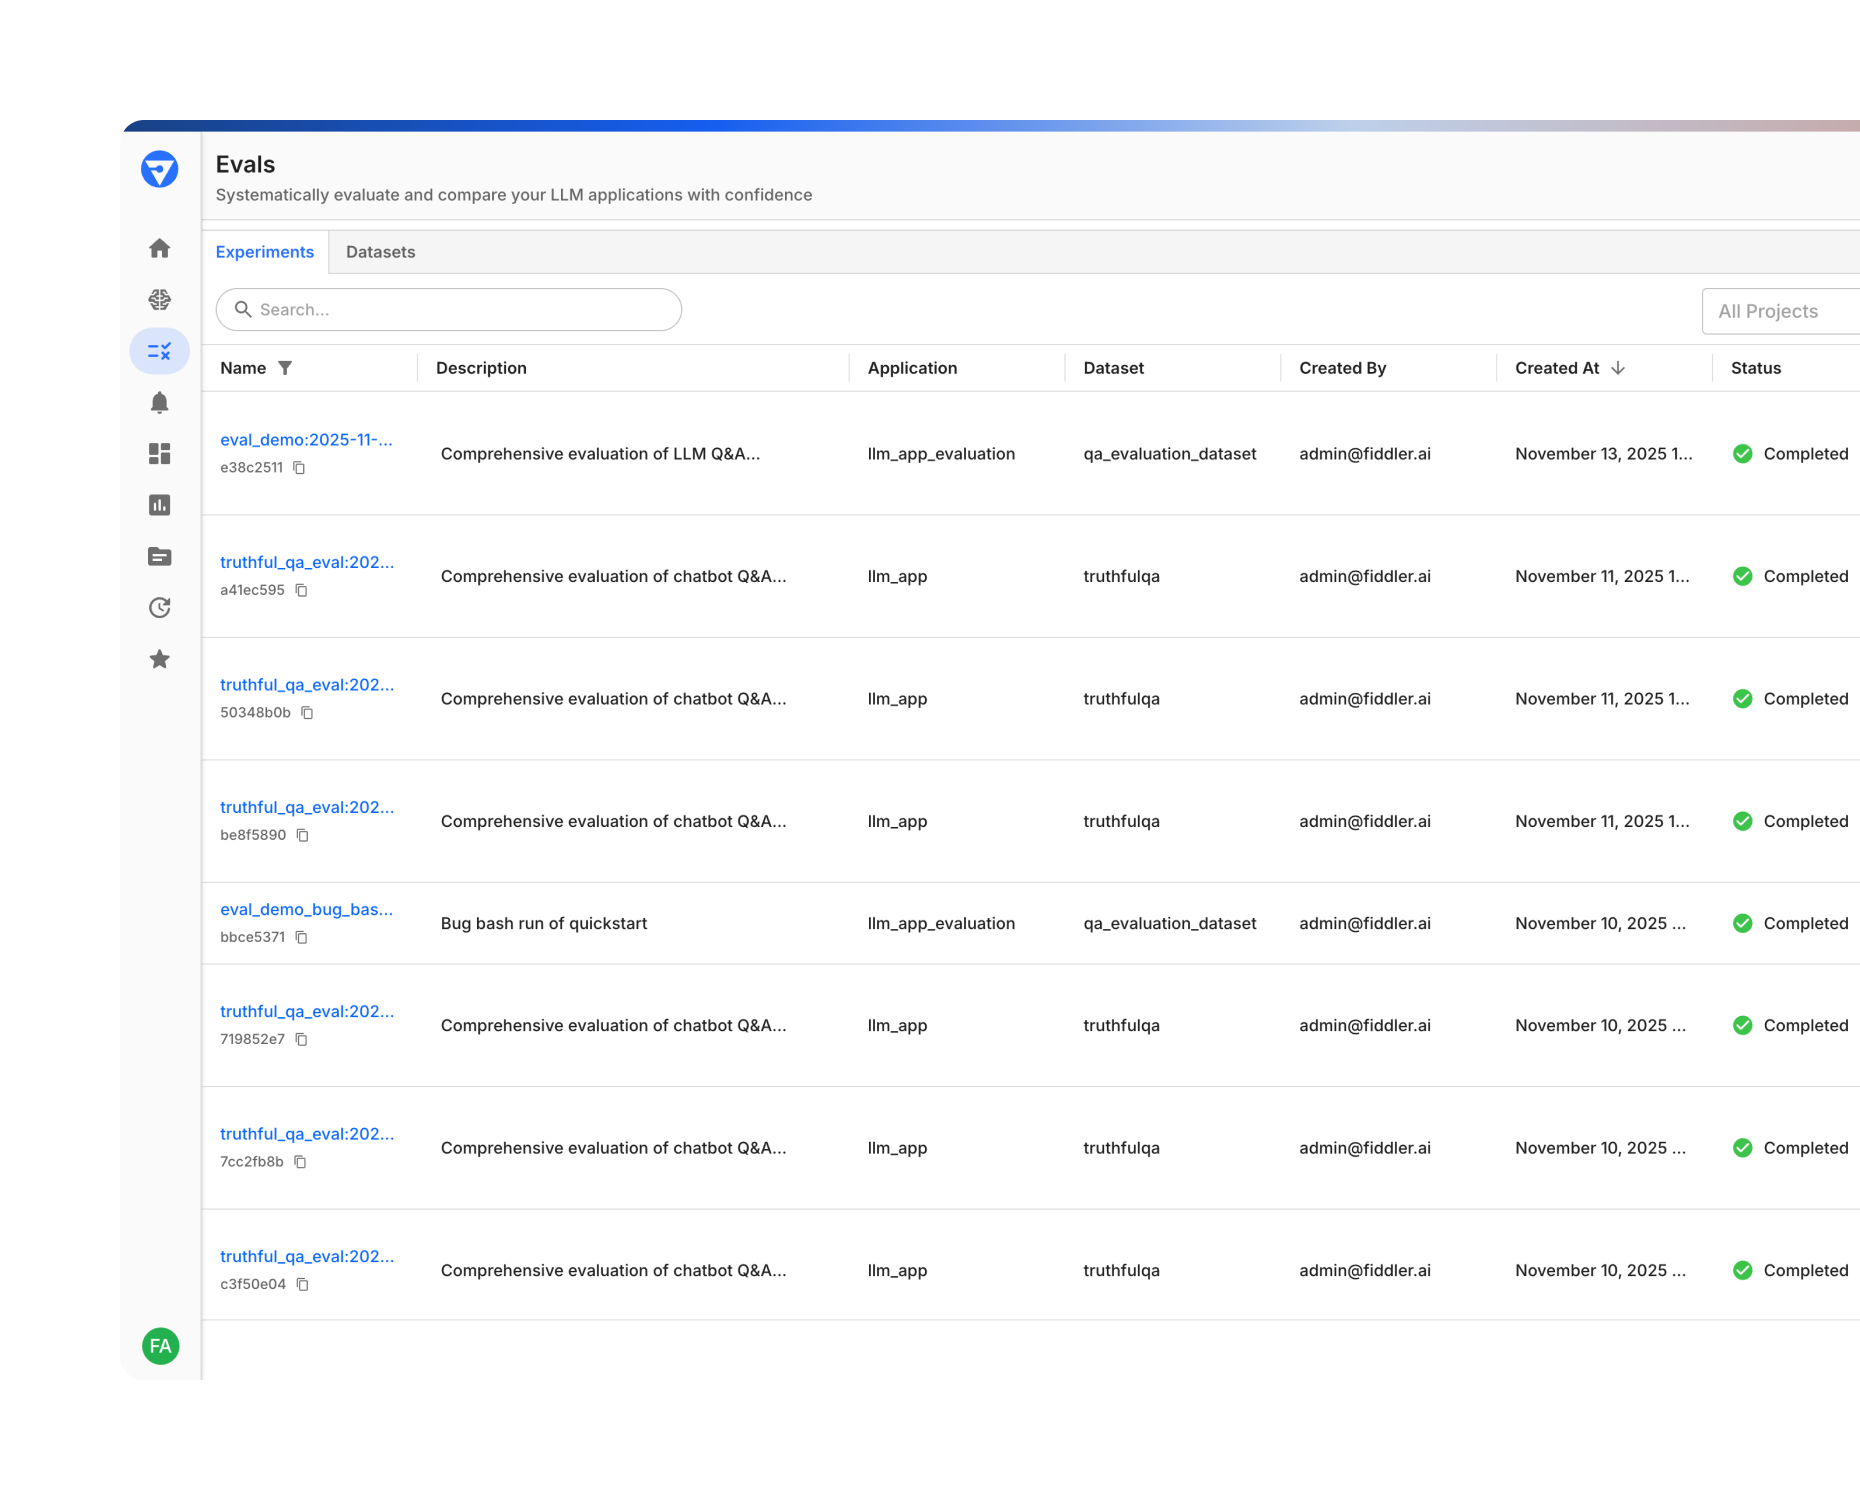Copy experiment ID 719852e7

click(x=301, y=1040)
